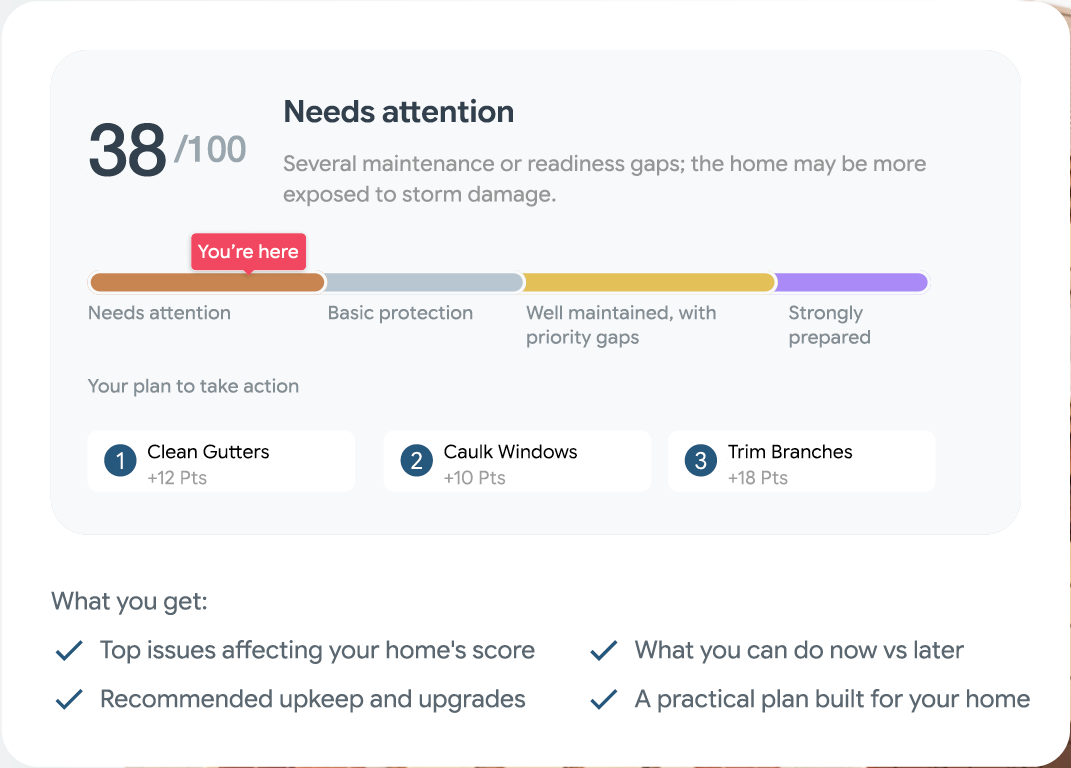Click the Needs attention heading

click(399, 112)
